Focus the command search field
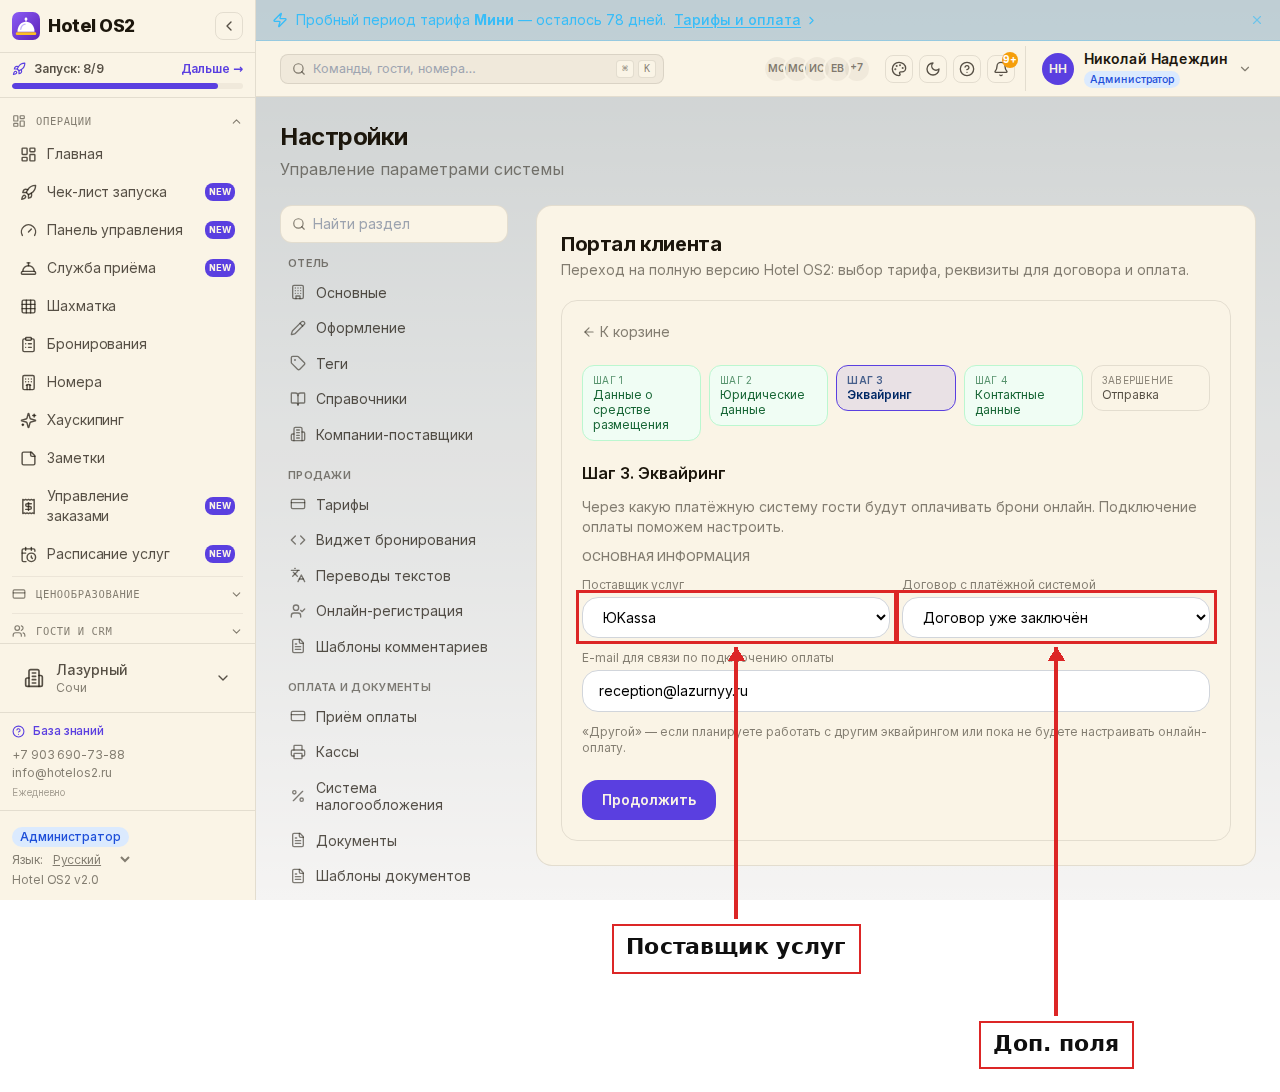The height and width of the screenshot is (1092, 1280). coord(472,69)
